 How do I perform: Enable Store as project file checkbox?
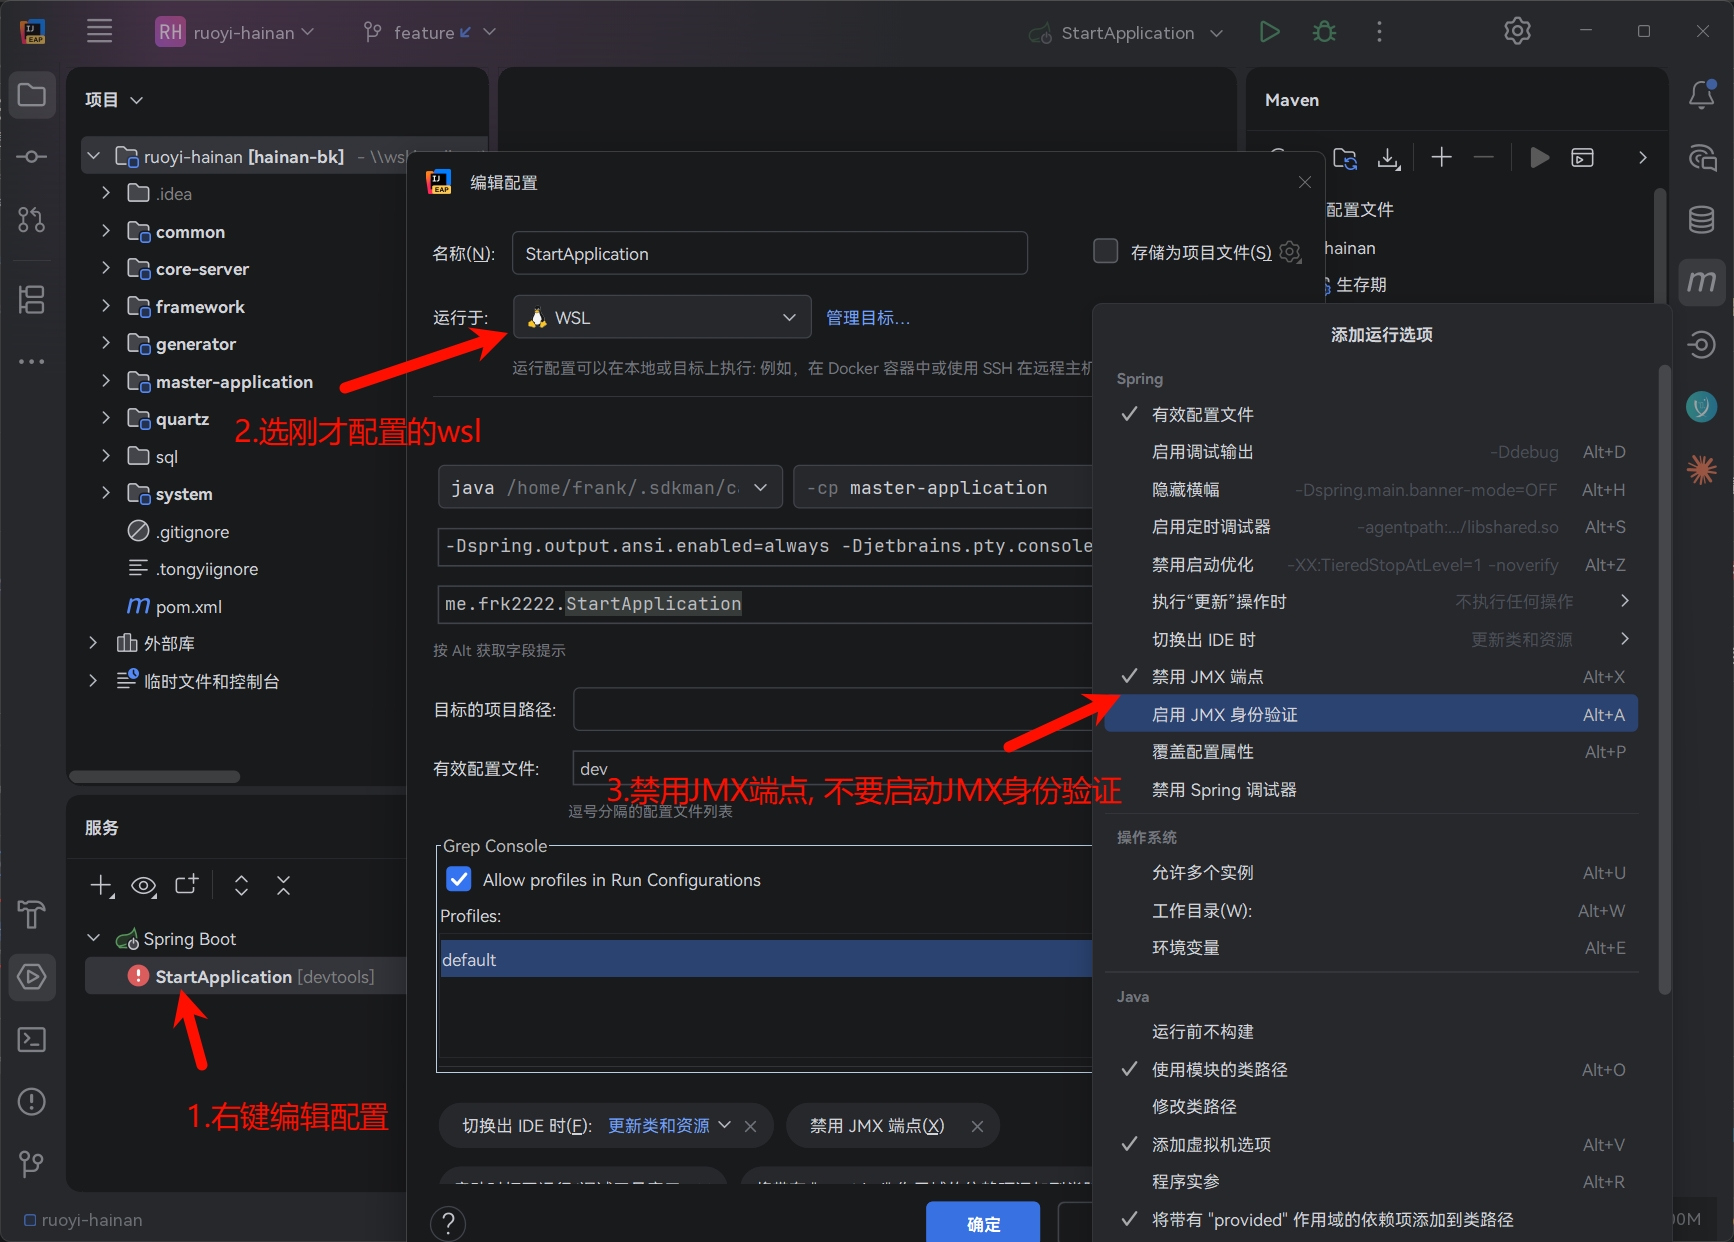[1105, 251]
